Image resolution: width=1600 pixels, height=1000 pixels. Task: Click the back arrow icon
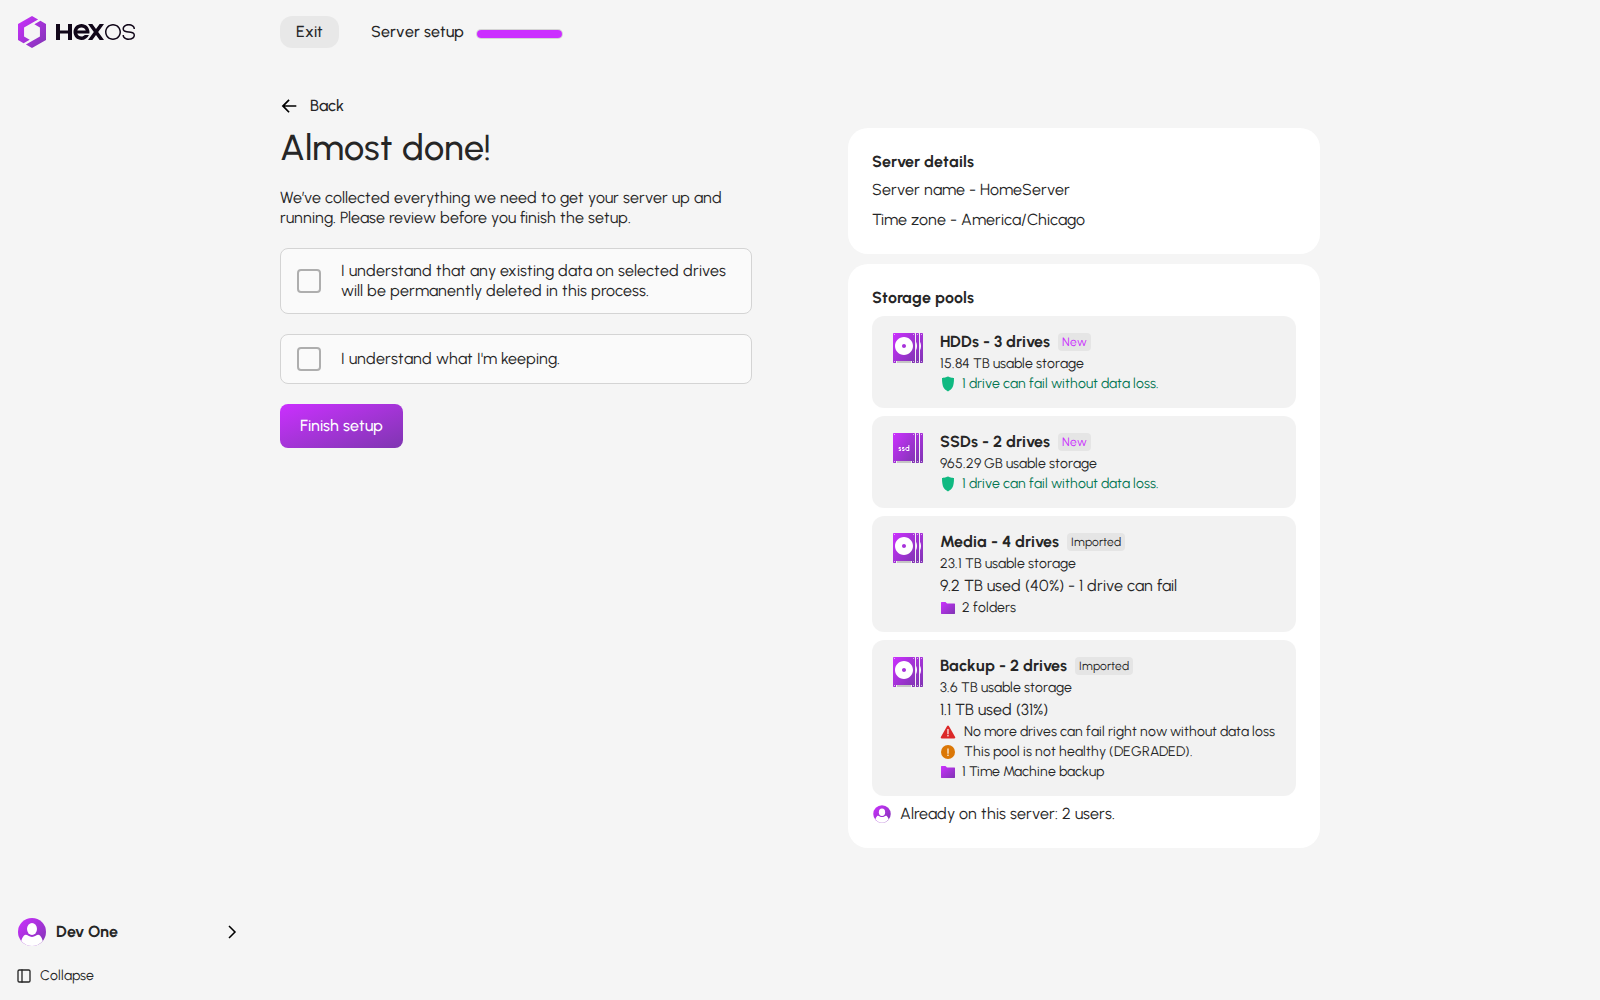(289, 106)
